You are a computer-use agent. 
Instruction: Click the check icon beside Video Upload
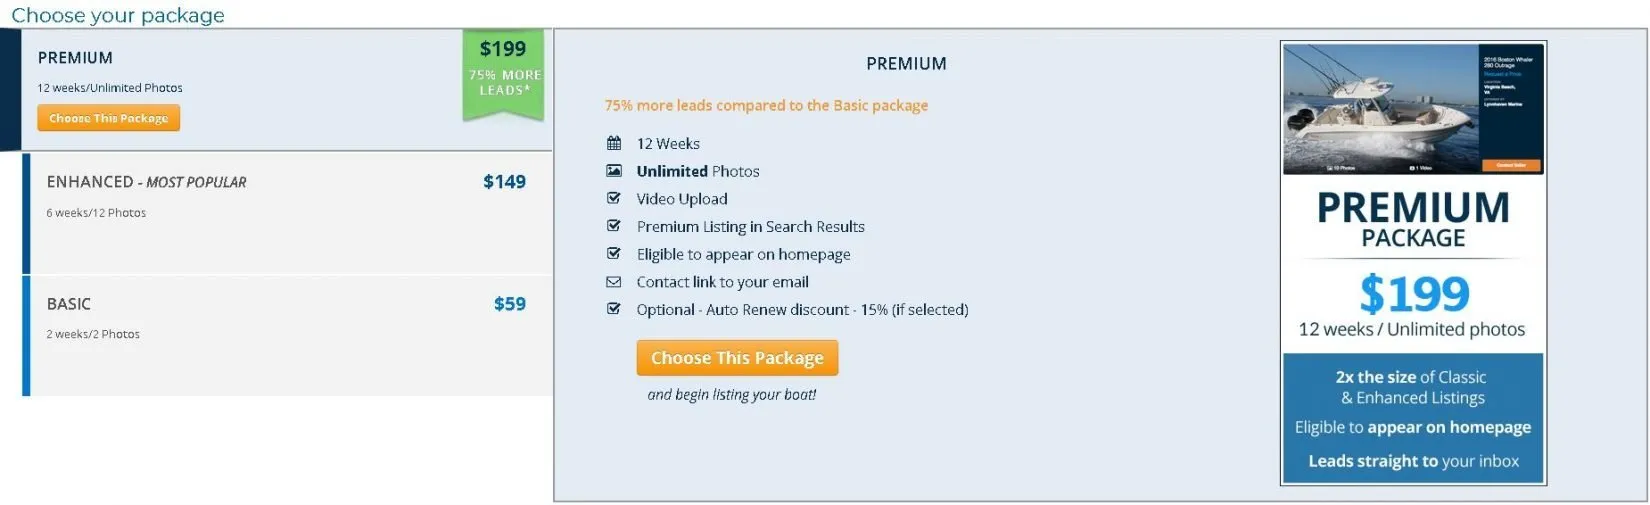614,198
